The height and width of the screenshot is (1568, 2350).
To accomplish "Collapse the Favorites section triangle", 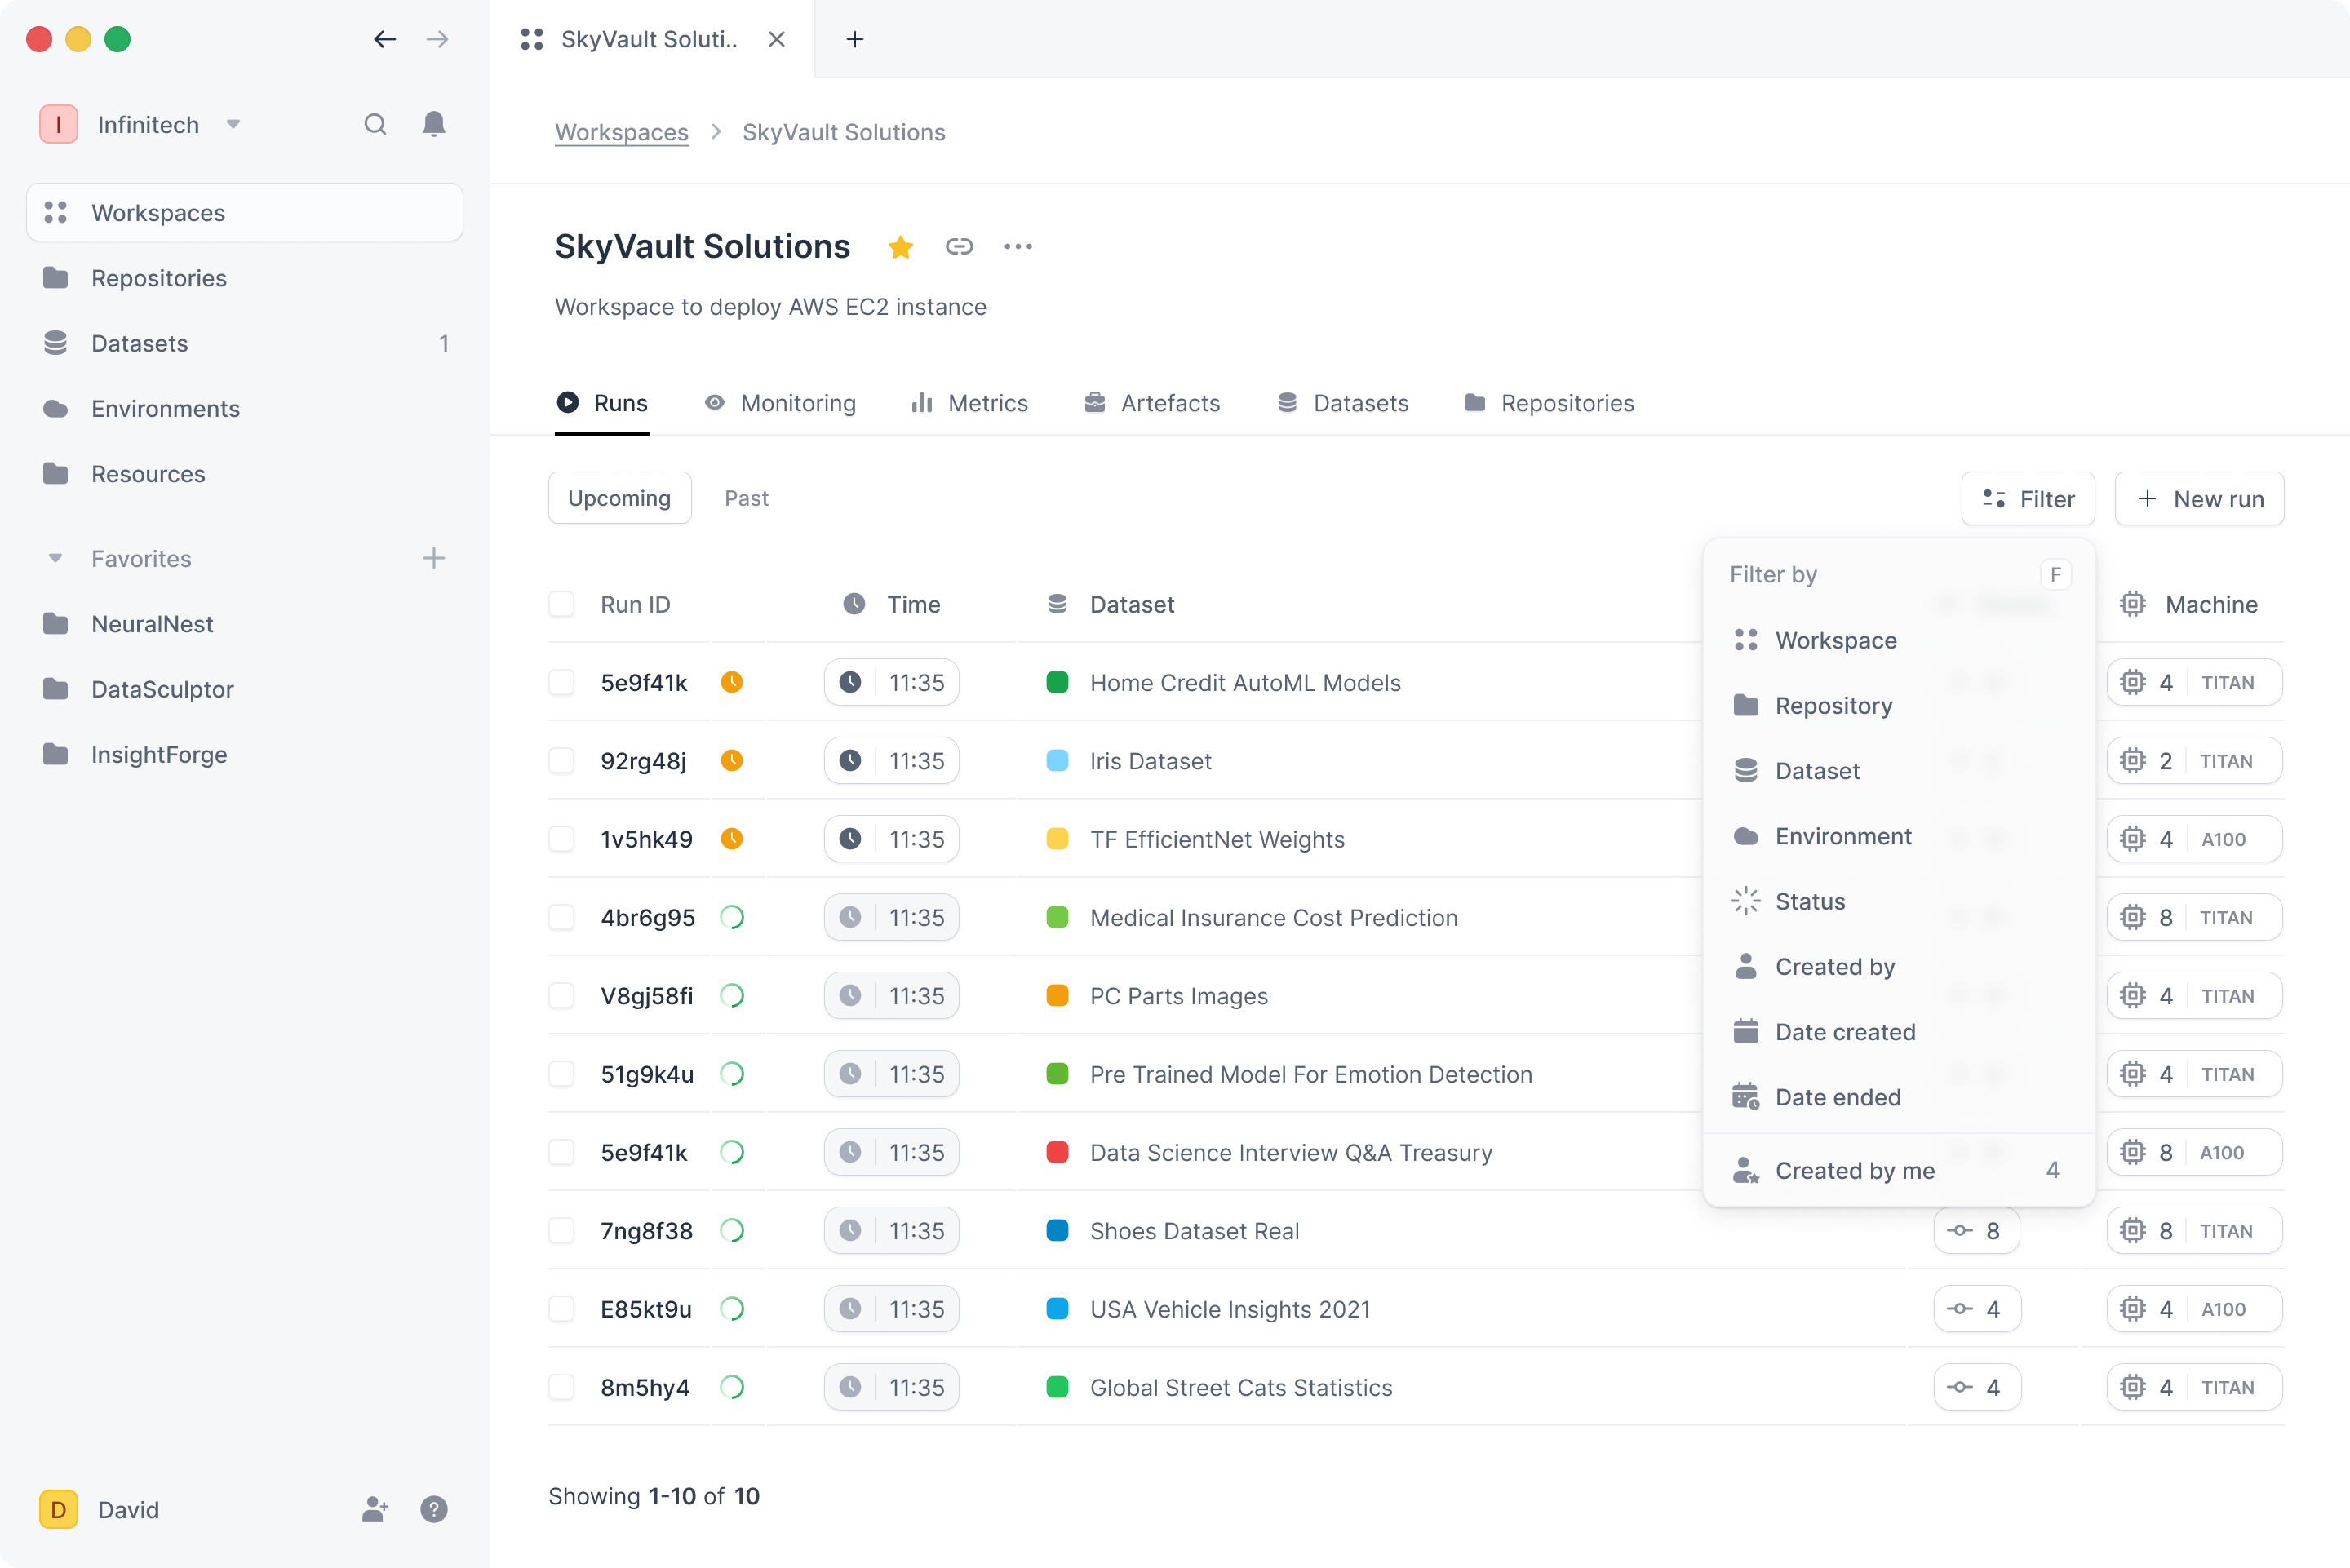I will tap(56, 558).
